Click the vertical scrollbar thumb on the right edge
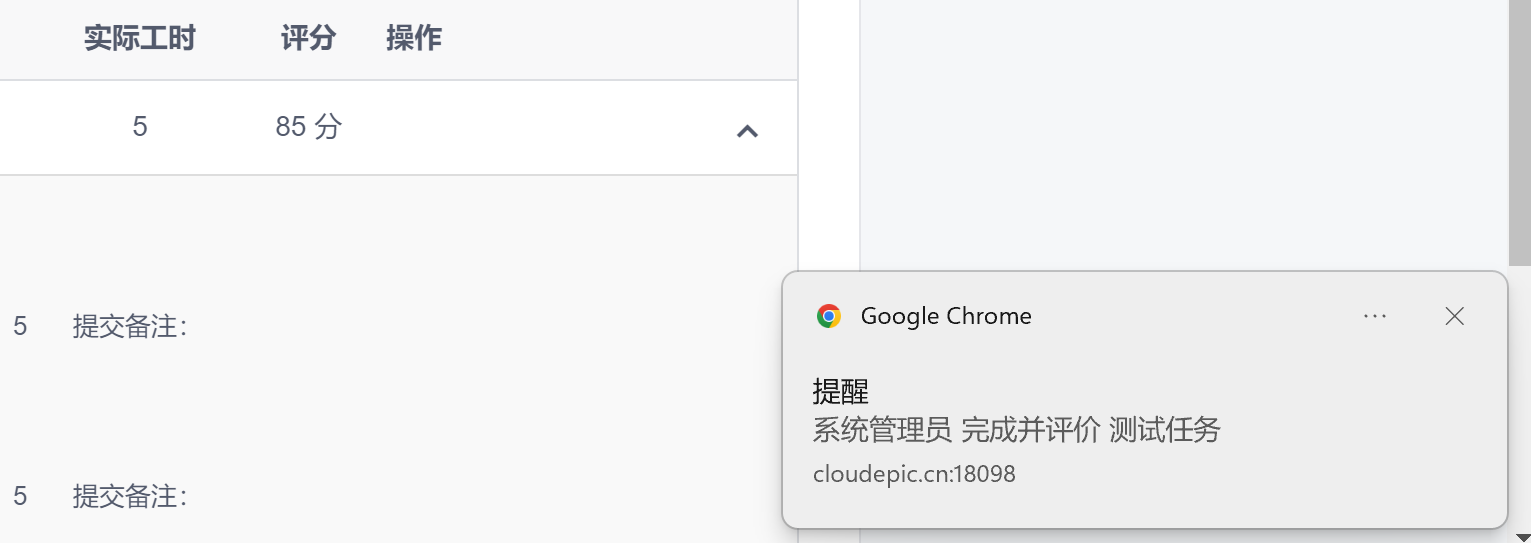Viewport: 1531px width, 543px height. point(1519,132)
